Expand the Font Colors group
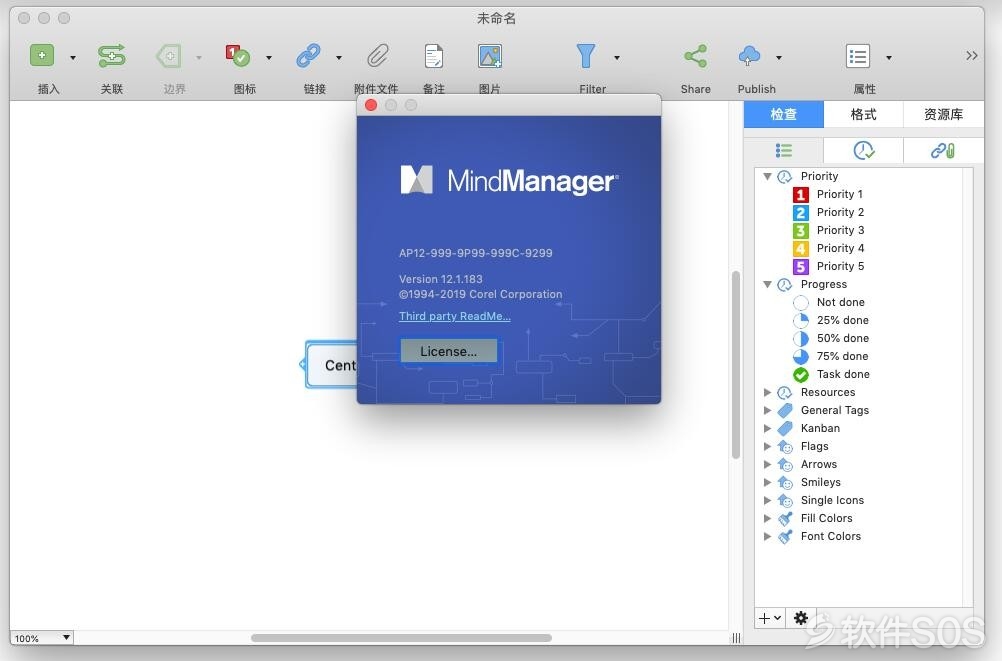This screenshot has height=661, width=1002. pos(767,536)
